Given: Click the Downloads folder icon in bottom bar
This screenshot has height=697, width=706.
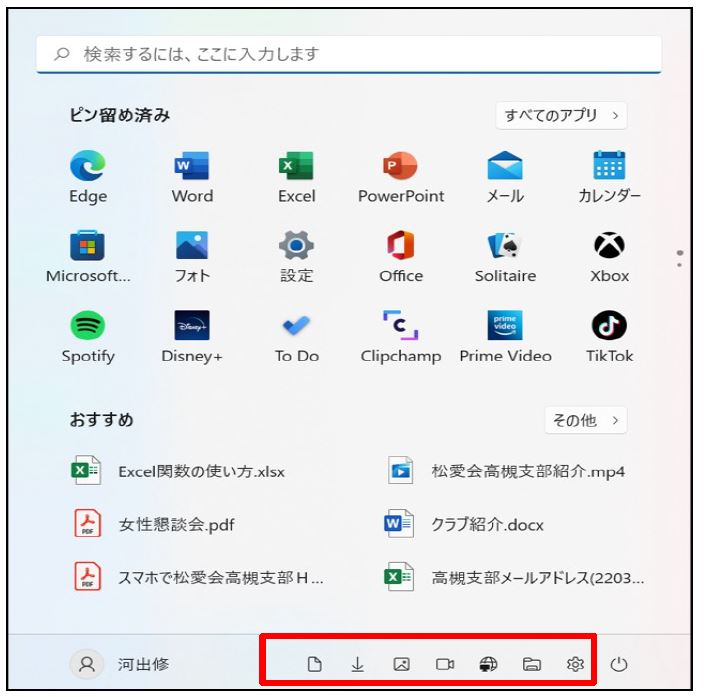Looking at the screenshot, I should 357,664.
